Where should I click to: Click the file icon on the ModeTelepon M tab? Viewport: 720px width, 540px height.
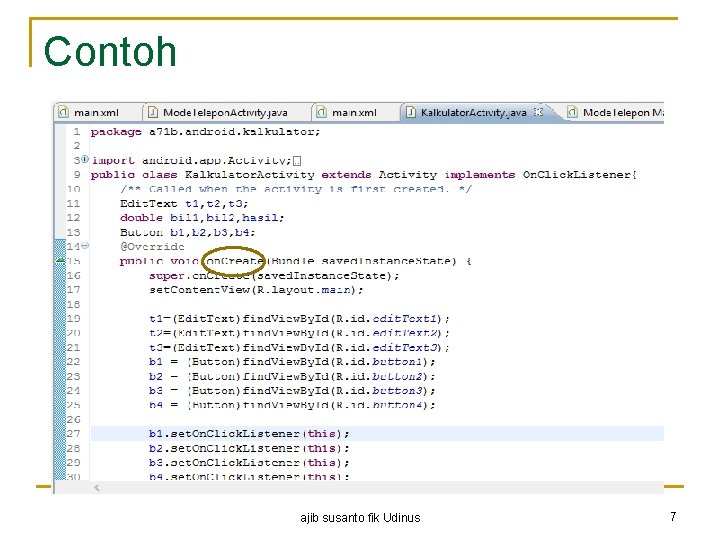[x=572, y=112]
